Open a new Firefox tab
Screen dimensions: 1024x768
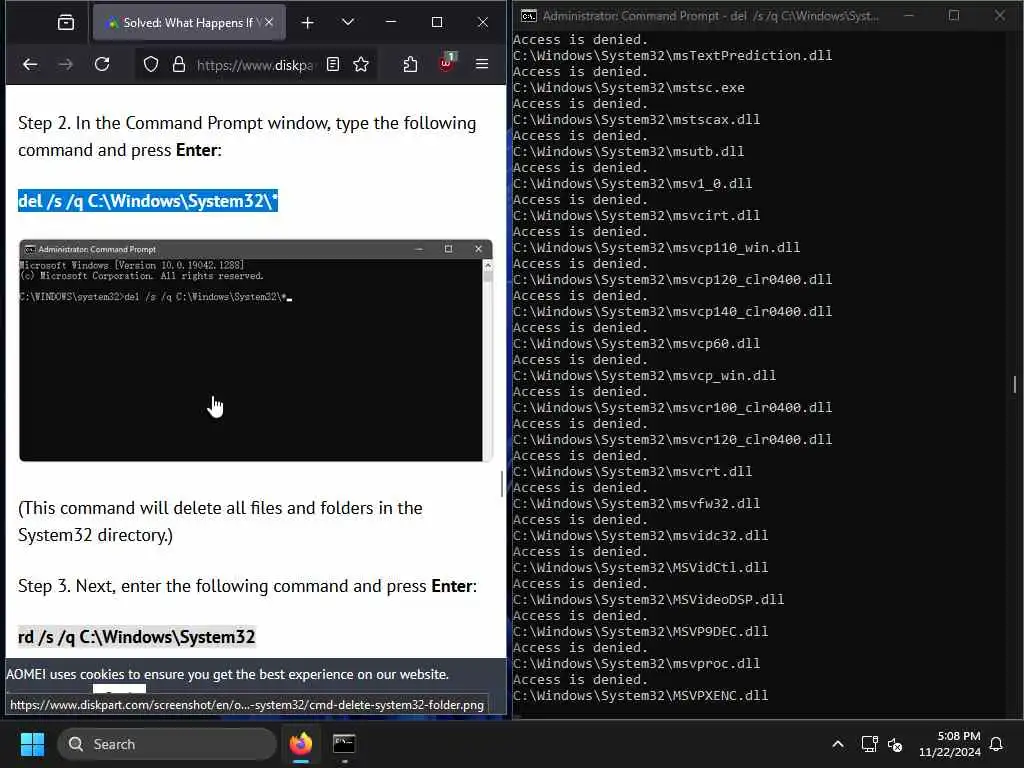coord(308,23)
